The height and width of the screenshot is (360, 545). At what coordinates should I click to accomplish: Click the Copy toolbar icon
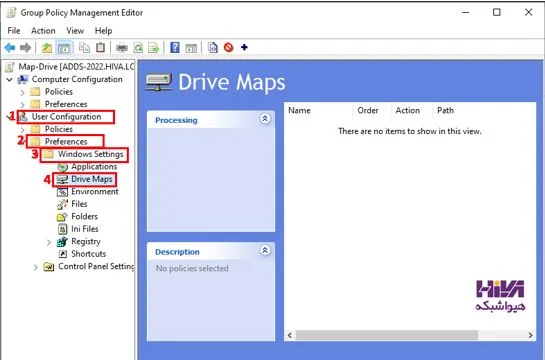click(84, 48)
